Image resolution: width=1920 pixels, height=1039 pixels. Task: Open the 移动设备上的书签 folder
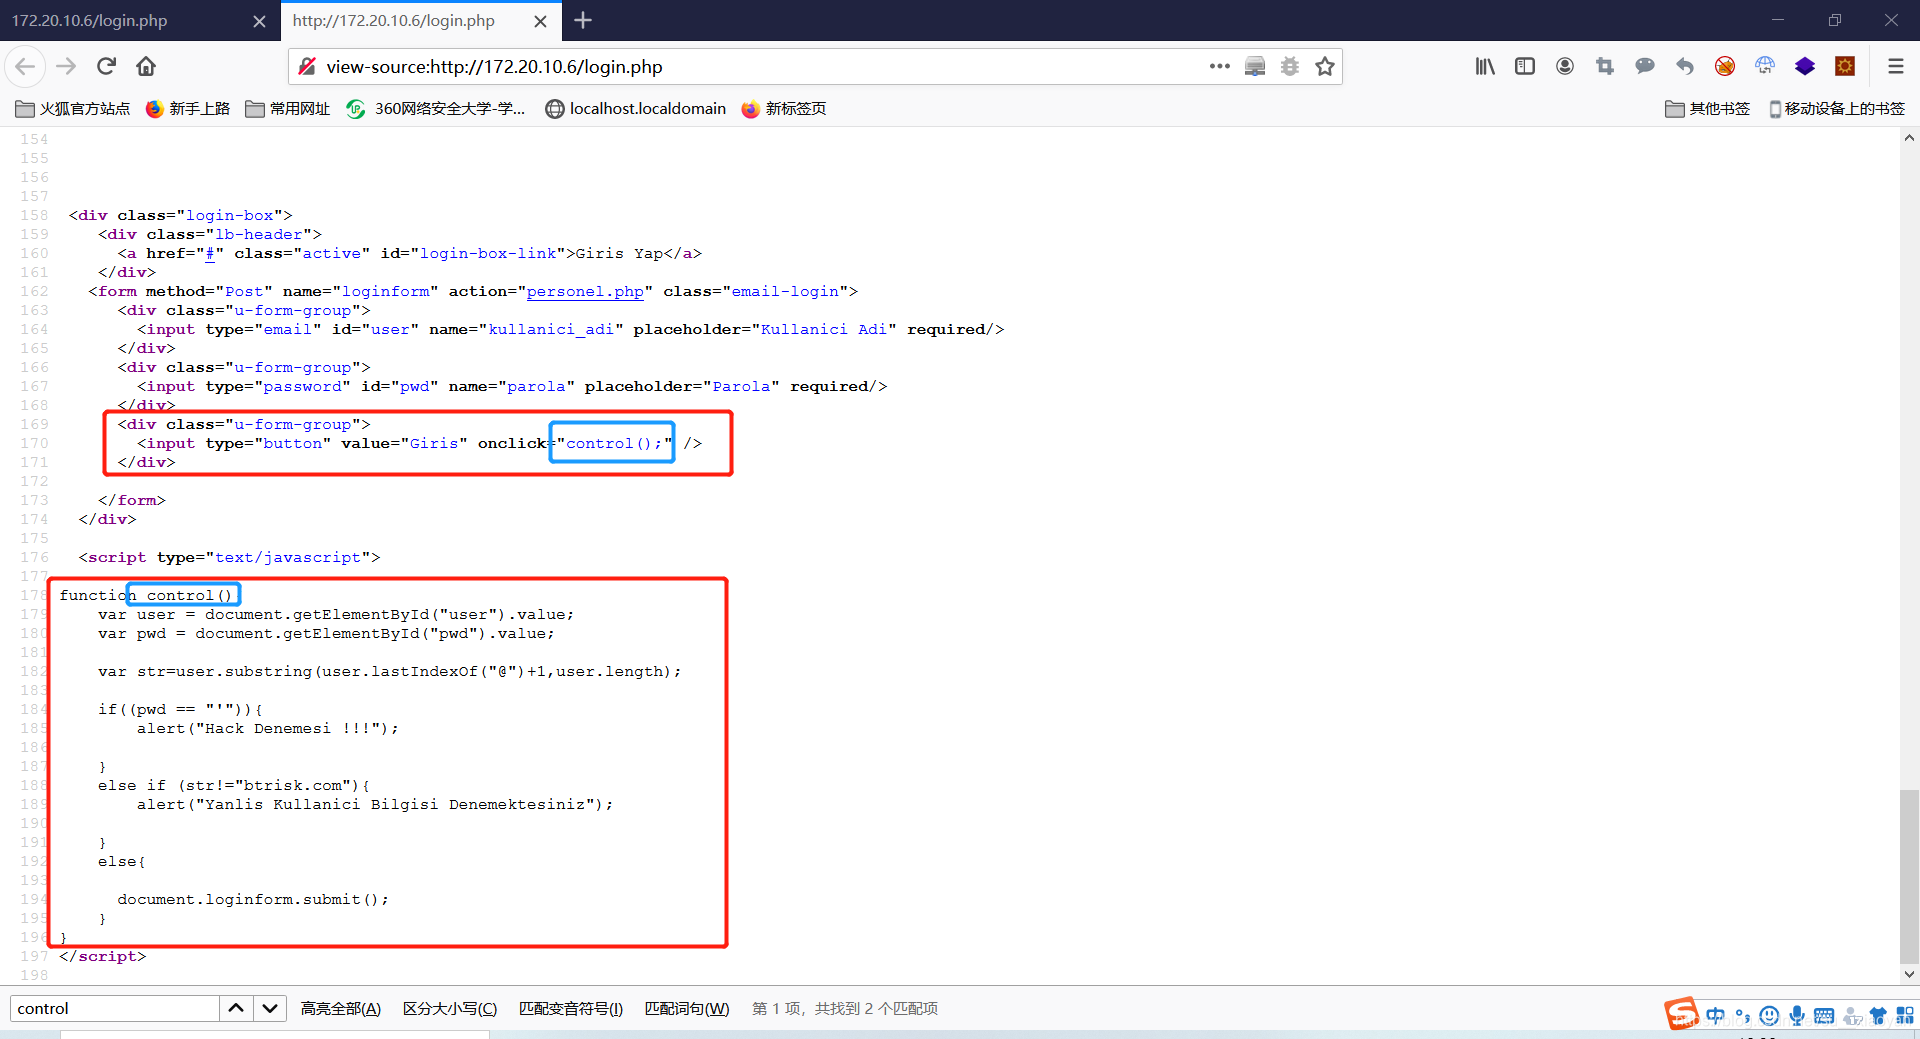[x=1838, y=108]
